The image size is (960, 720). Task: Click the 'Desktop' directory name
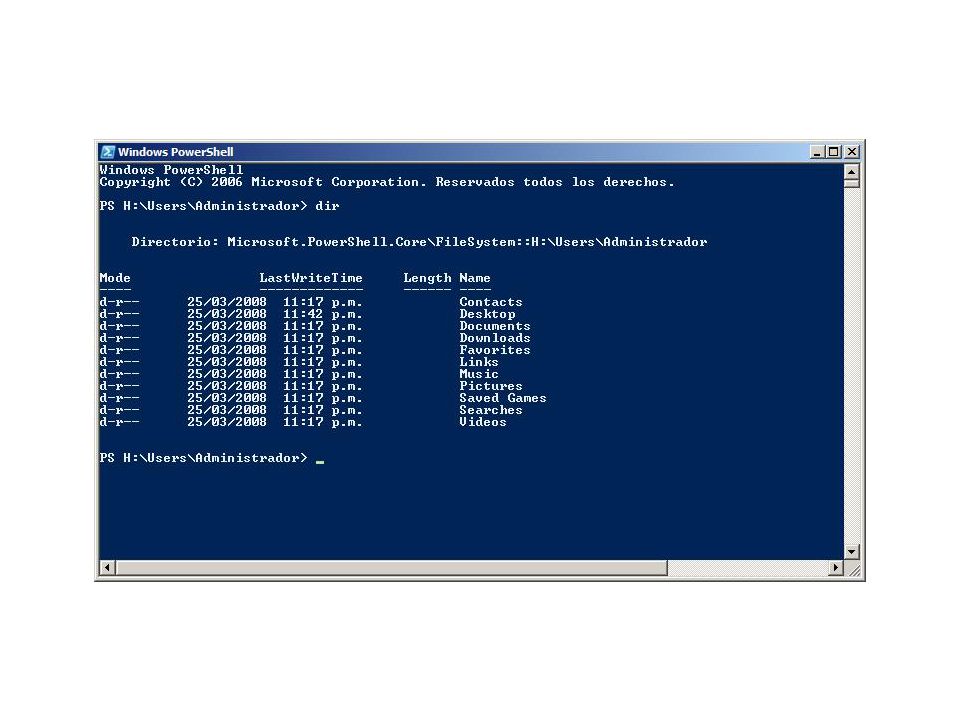coord(487,314)
